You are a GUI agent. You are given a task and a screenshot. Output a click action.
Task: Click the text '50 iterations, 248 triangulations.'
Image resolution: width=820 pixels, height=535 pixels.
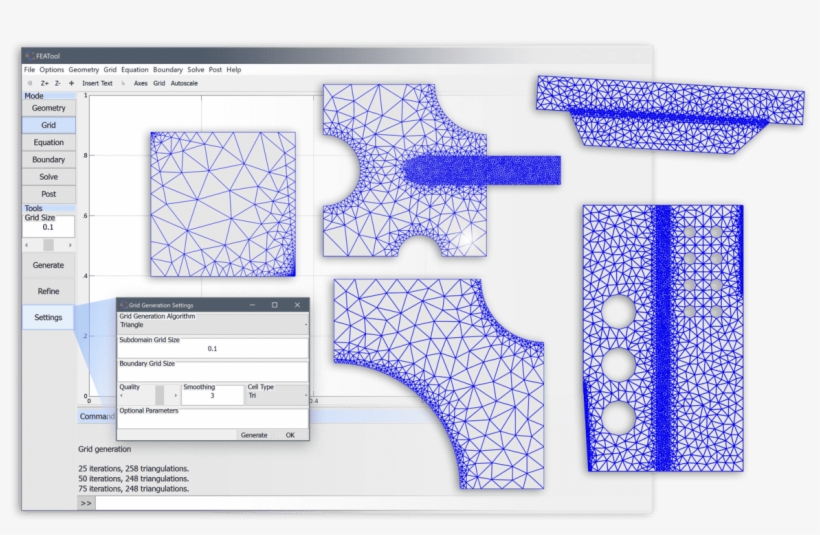pos(133,479)
